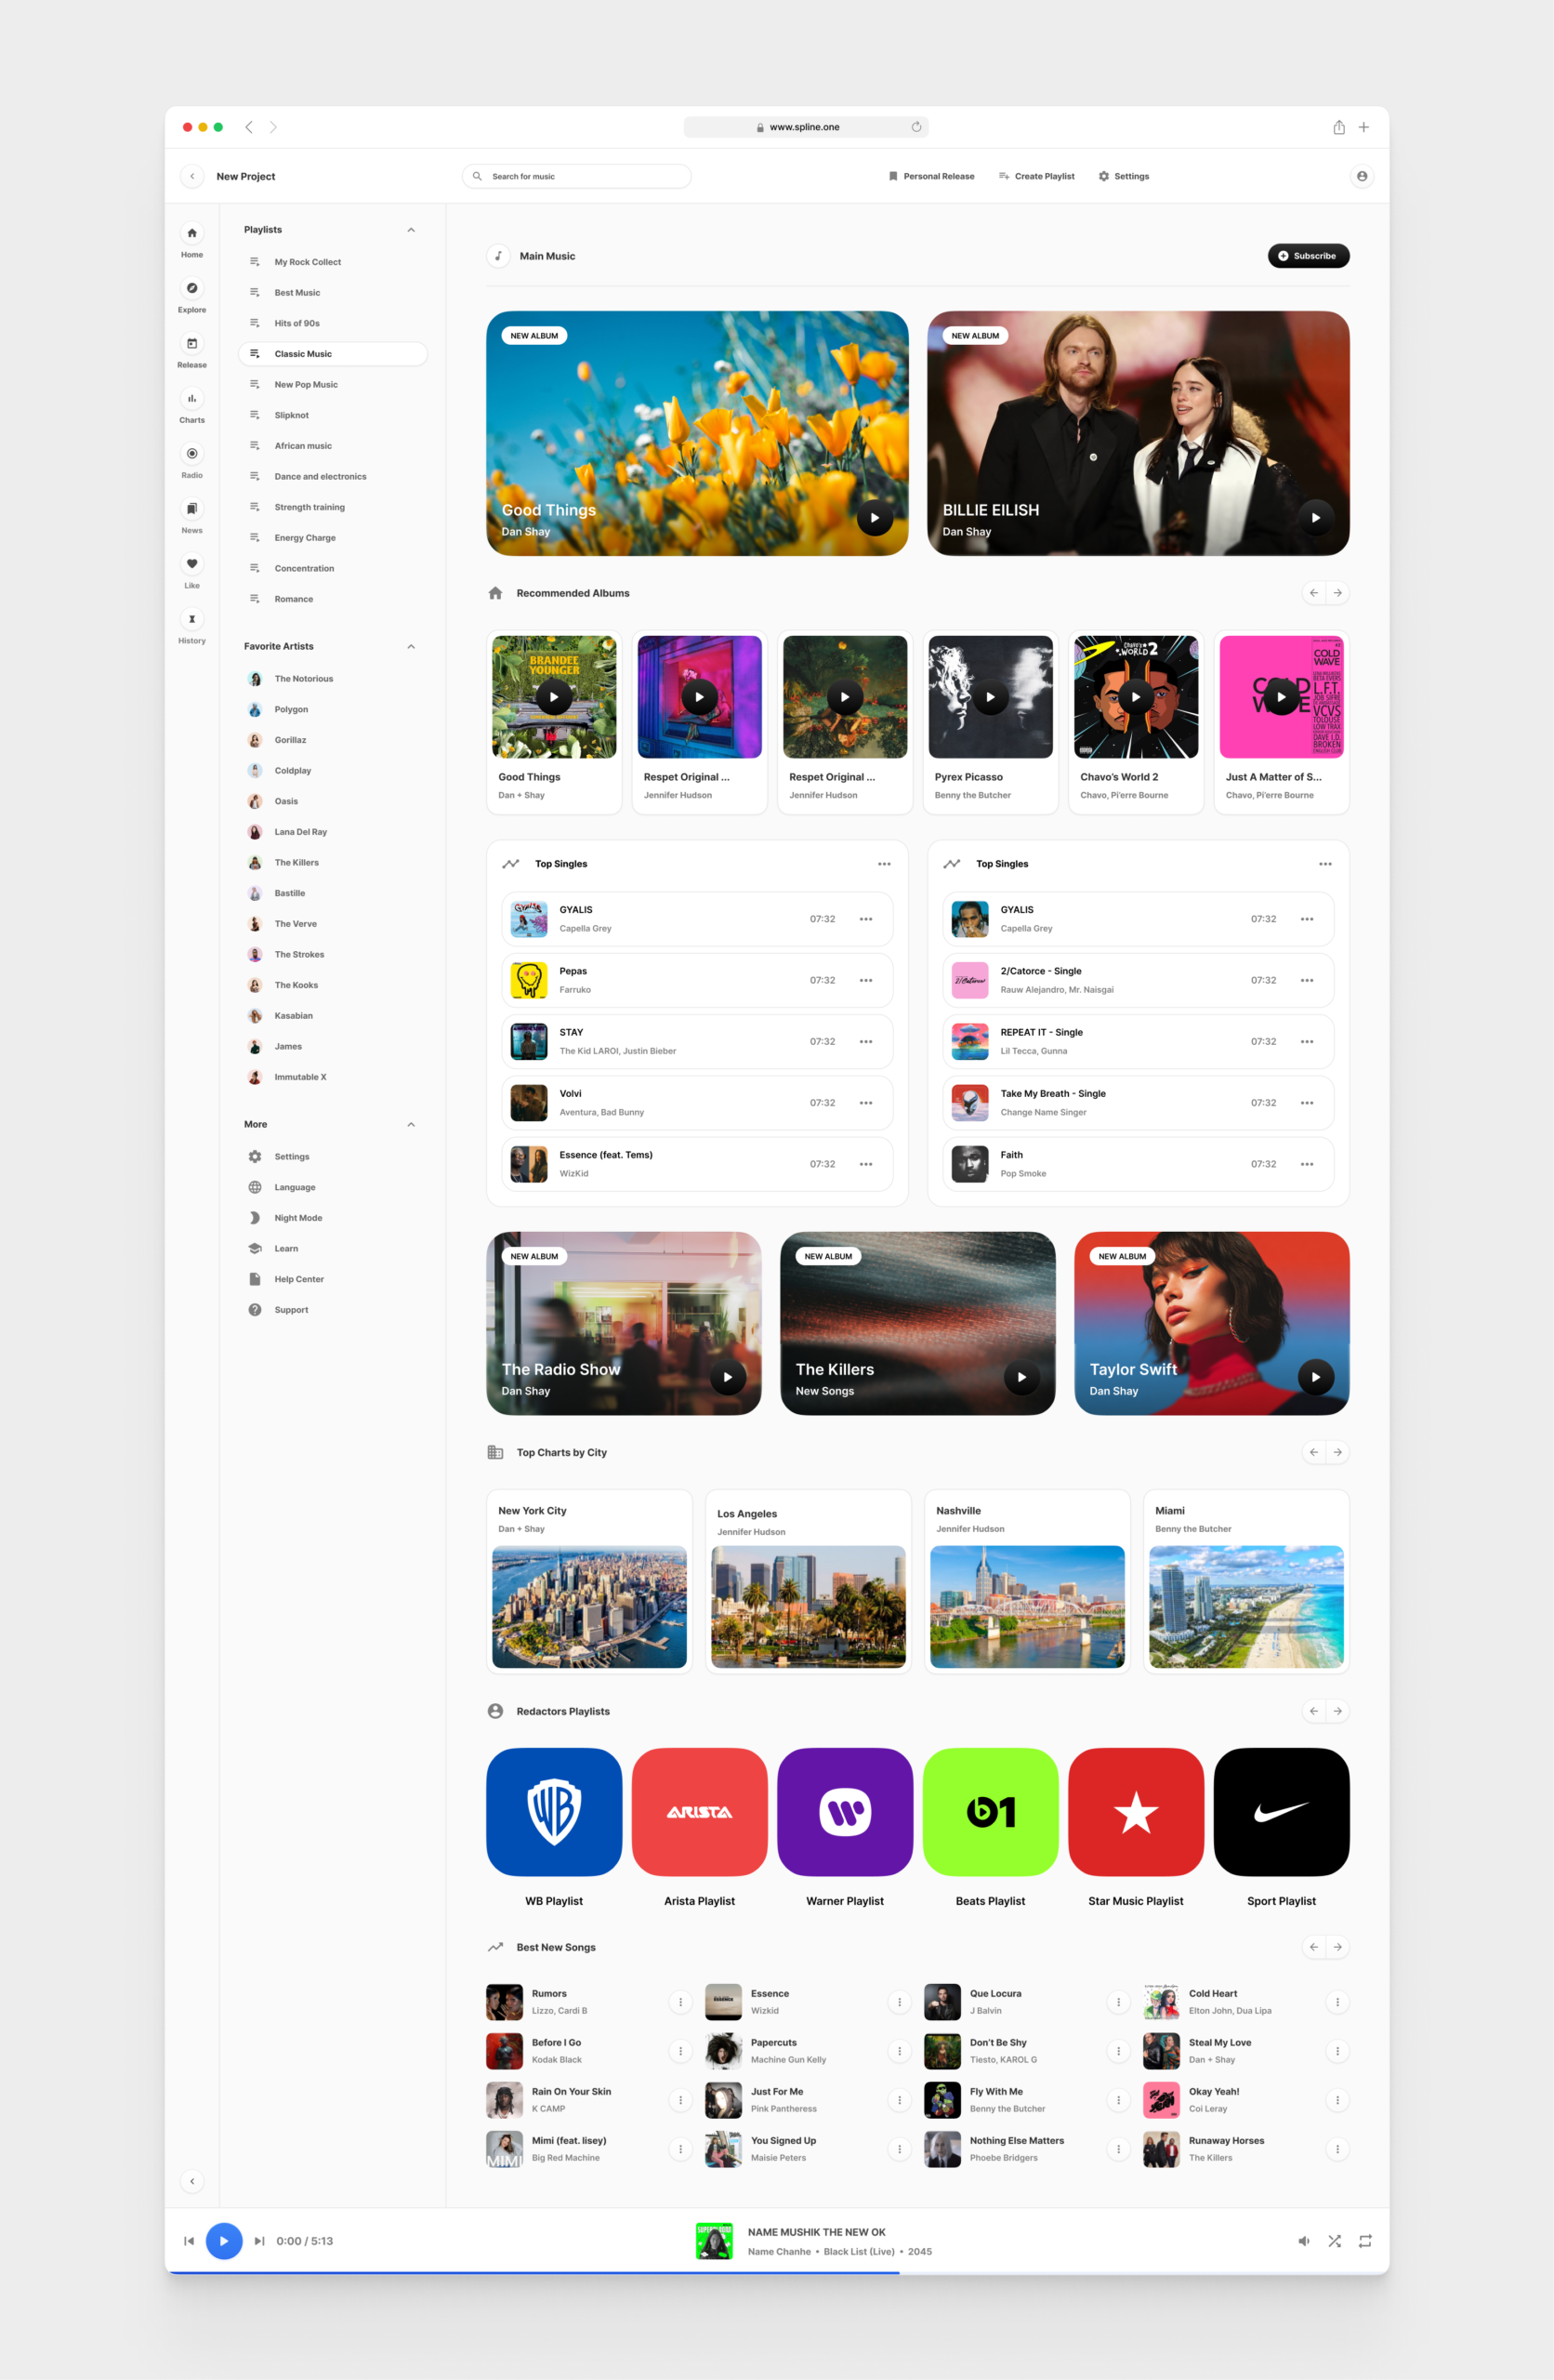
Task: Open Create Playlist menu item
Action: (1036, 176)
